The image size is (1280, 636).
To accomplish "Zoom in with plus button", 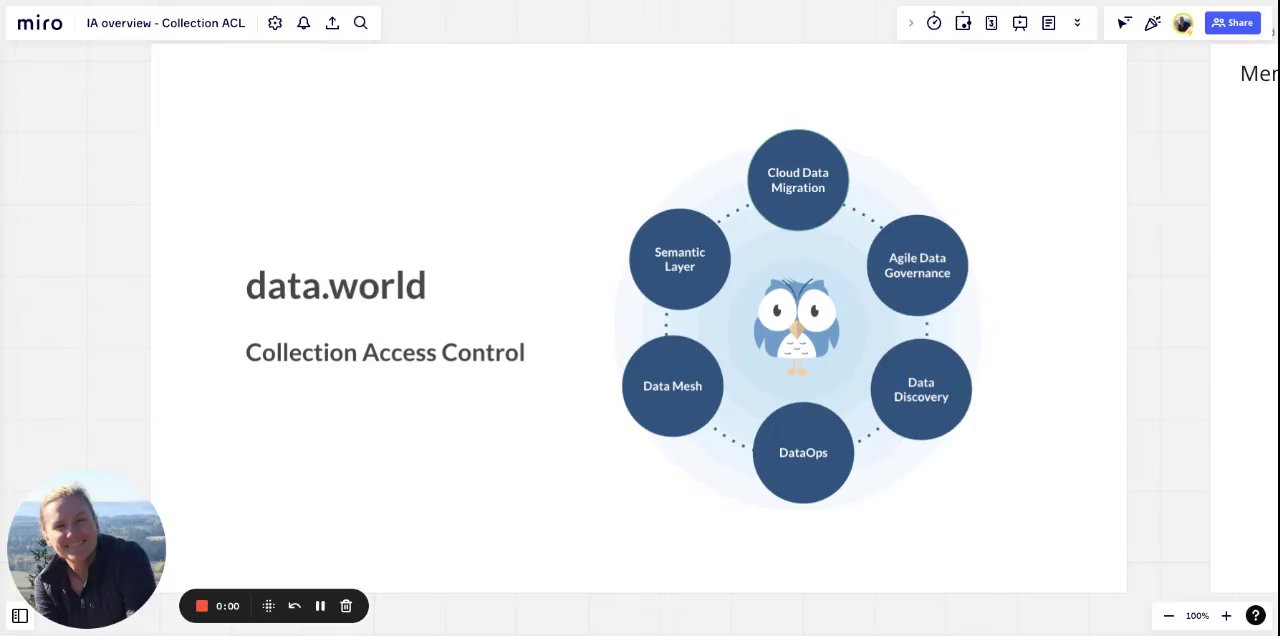I will (x=1226, y=616).
